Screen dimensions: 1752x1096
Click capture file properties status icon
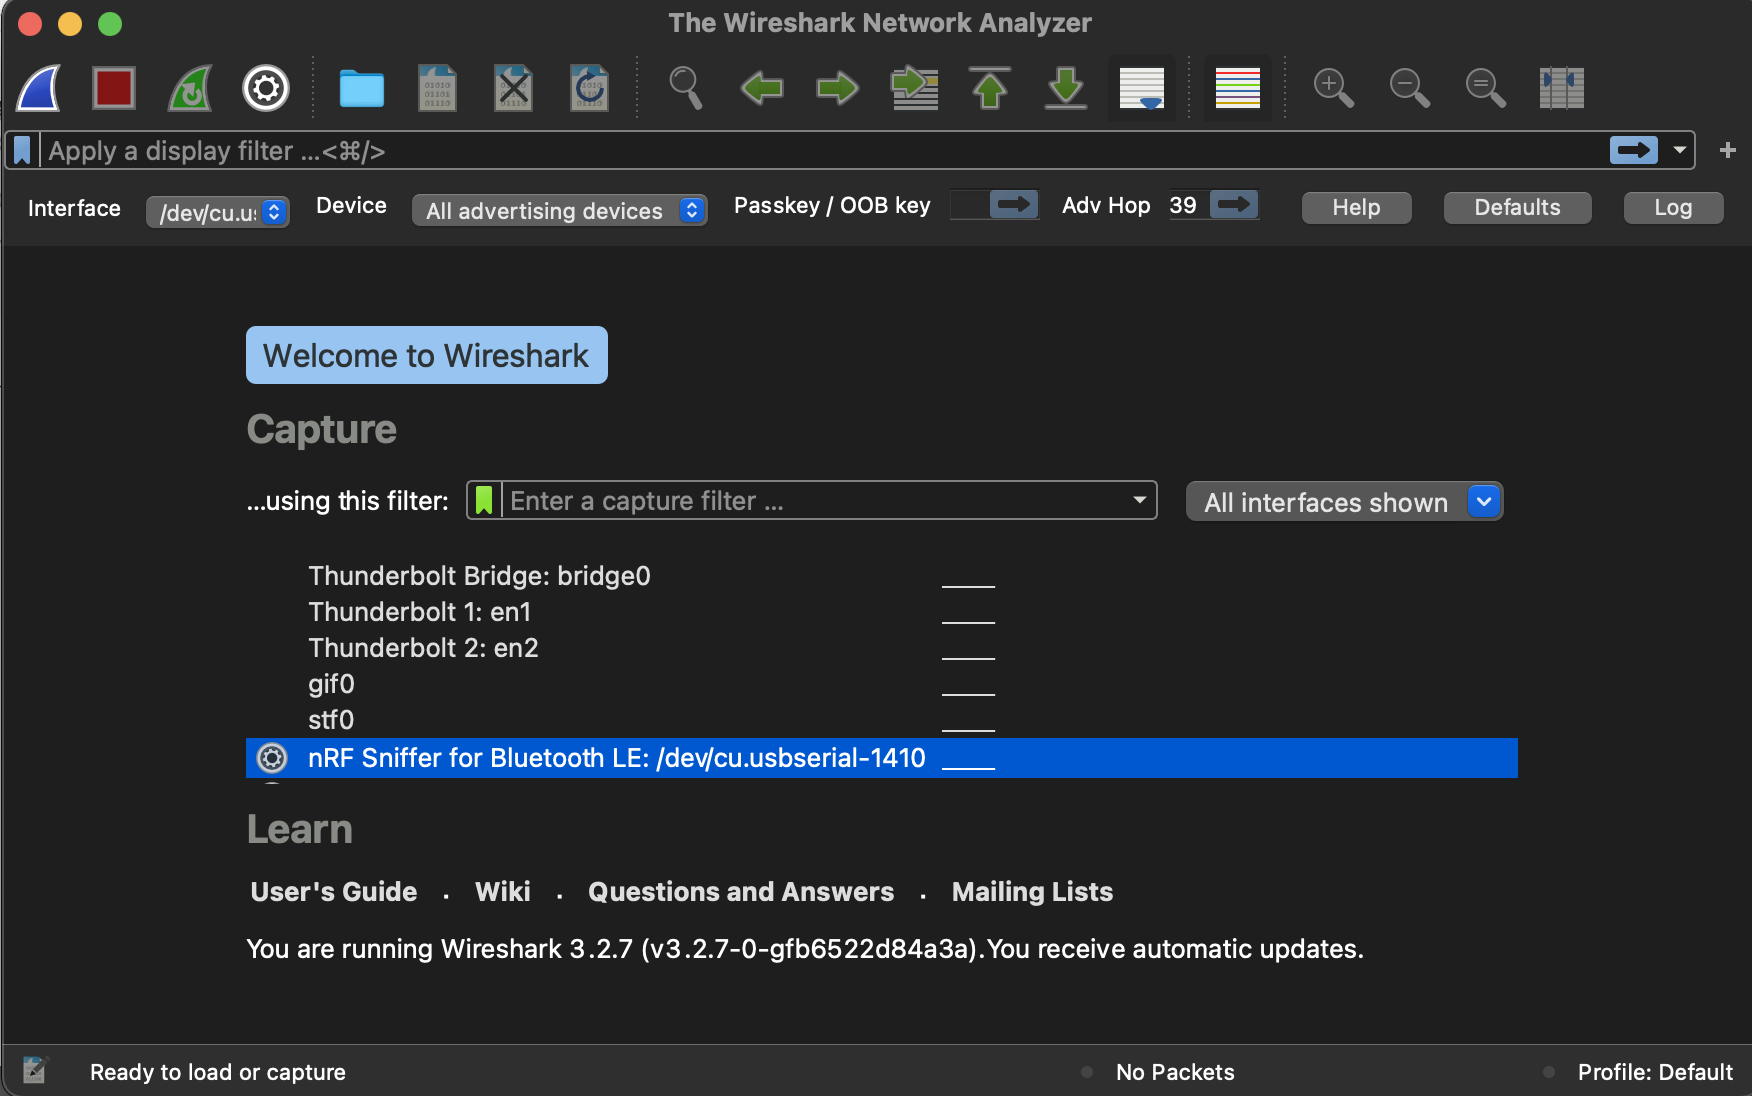[x=35, y=1071]
